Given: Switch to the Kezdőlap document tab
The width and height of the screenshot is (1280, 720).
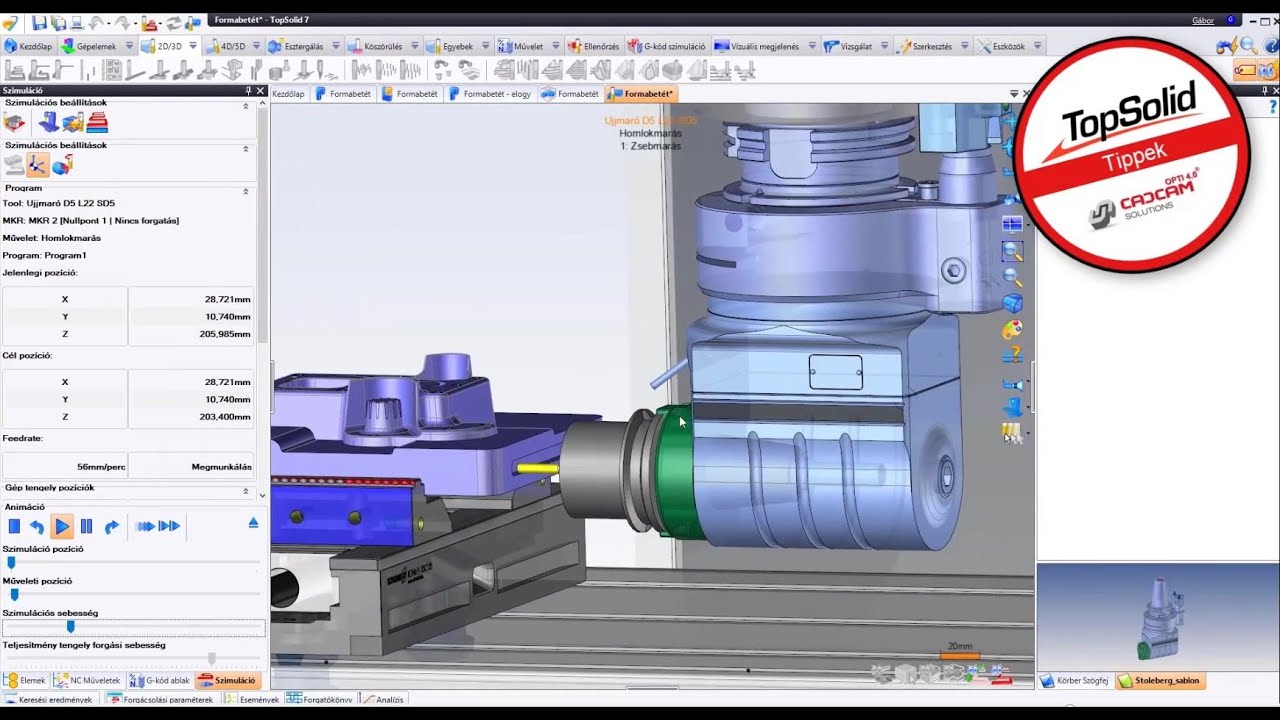Looking at the screenshot, I should click(288, 94).
